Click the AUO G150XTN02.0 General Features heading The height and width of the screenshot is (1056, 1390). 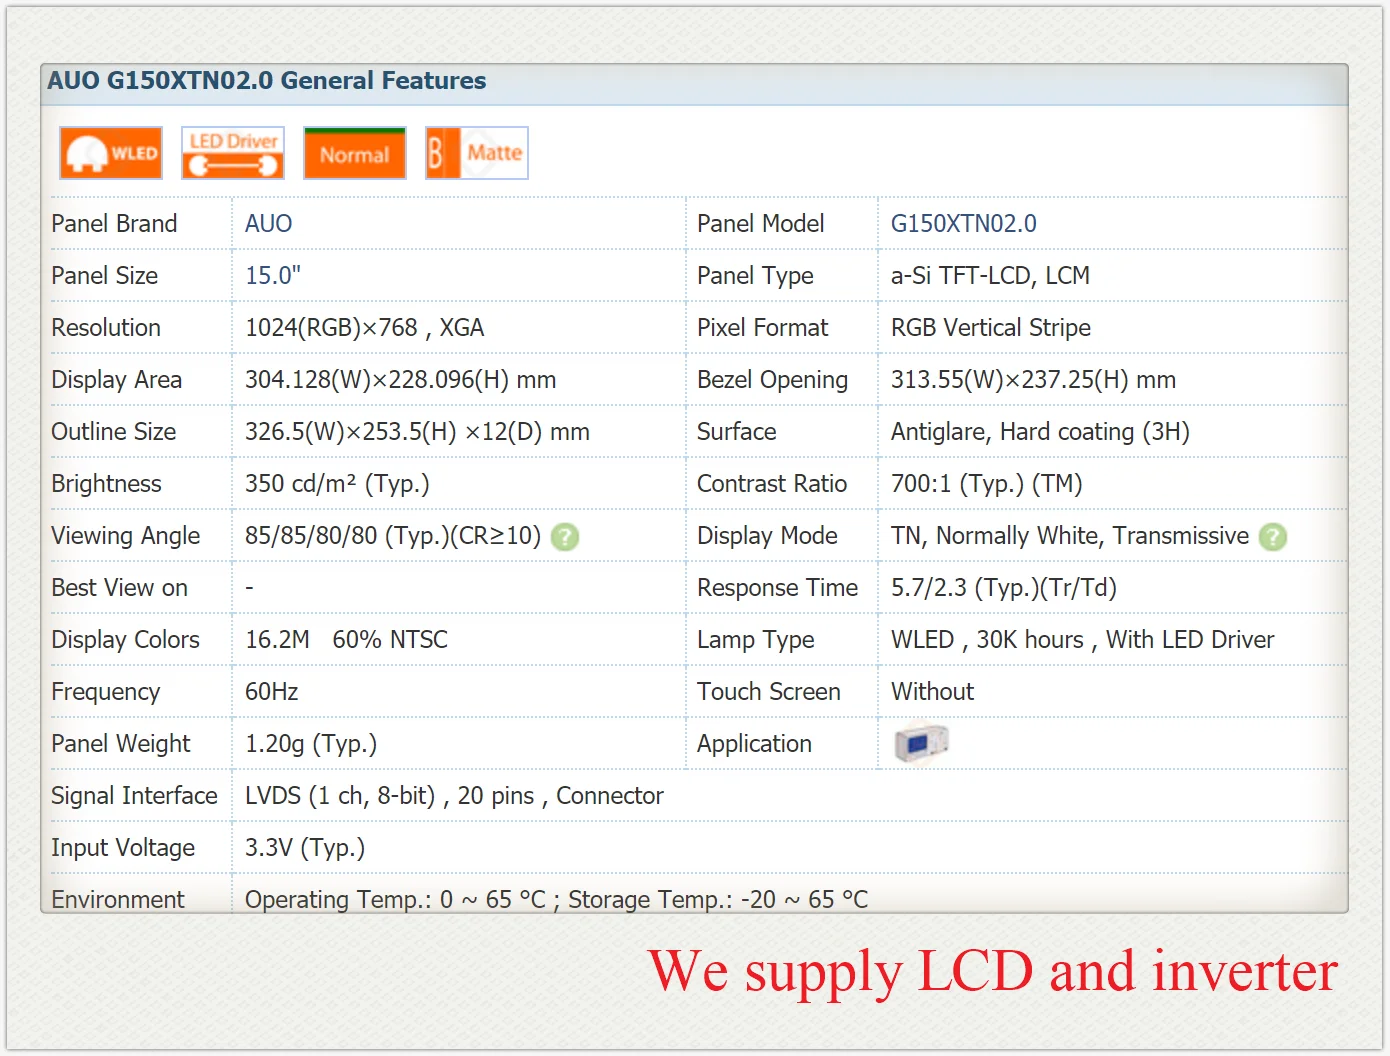tap(267, 81)
